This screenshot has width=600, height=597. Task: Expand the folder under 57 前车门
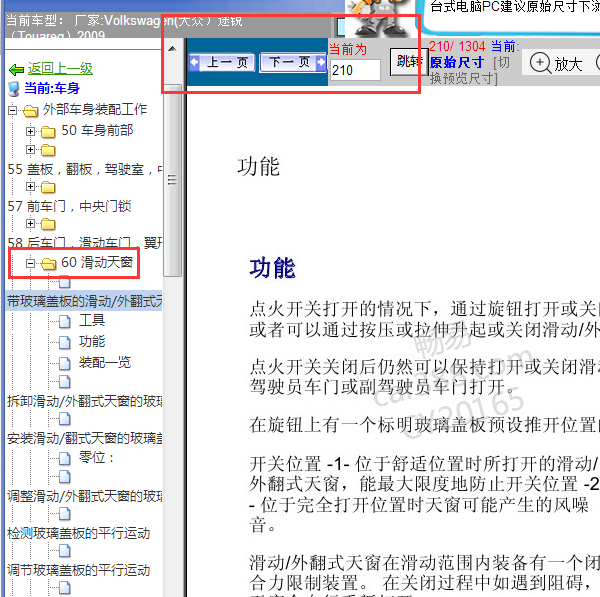tap(30, 224)
